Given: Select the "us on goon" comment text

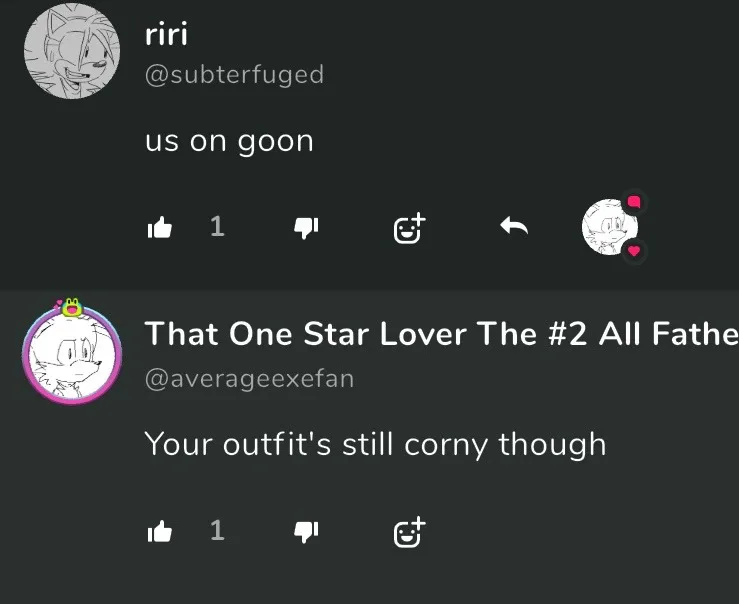Looking at the screenshot, I should 229,141.
